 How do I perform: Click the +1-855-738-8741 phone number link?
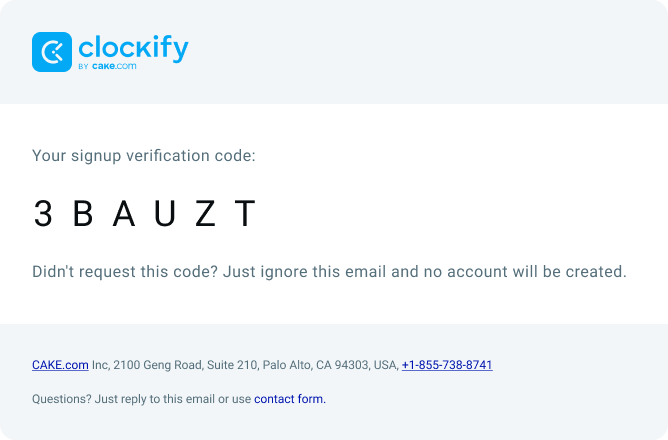(447, 365)
